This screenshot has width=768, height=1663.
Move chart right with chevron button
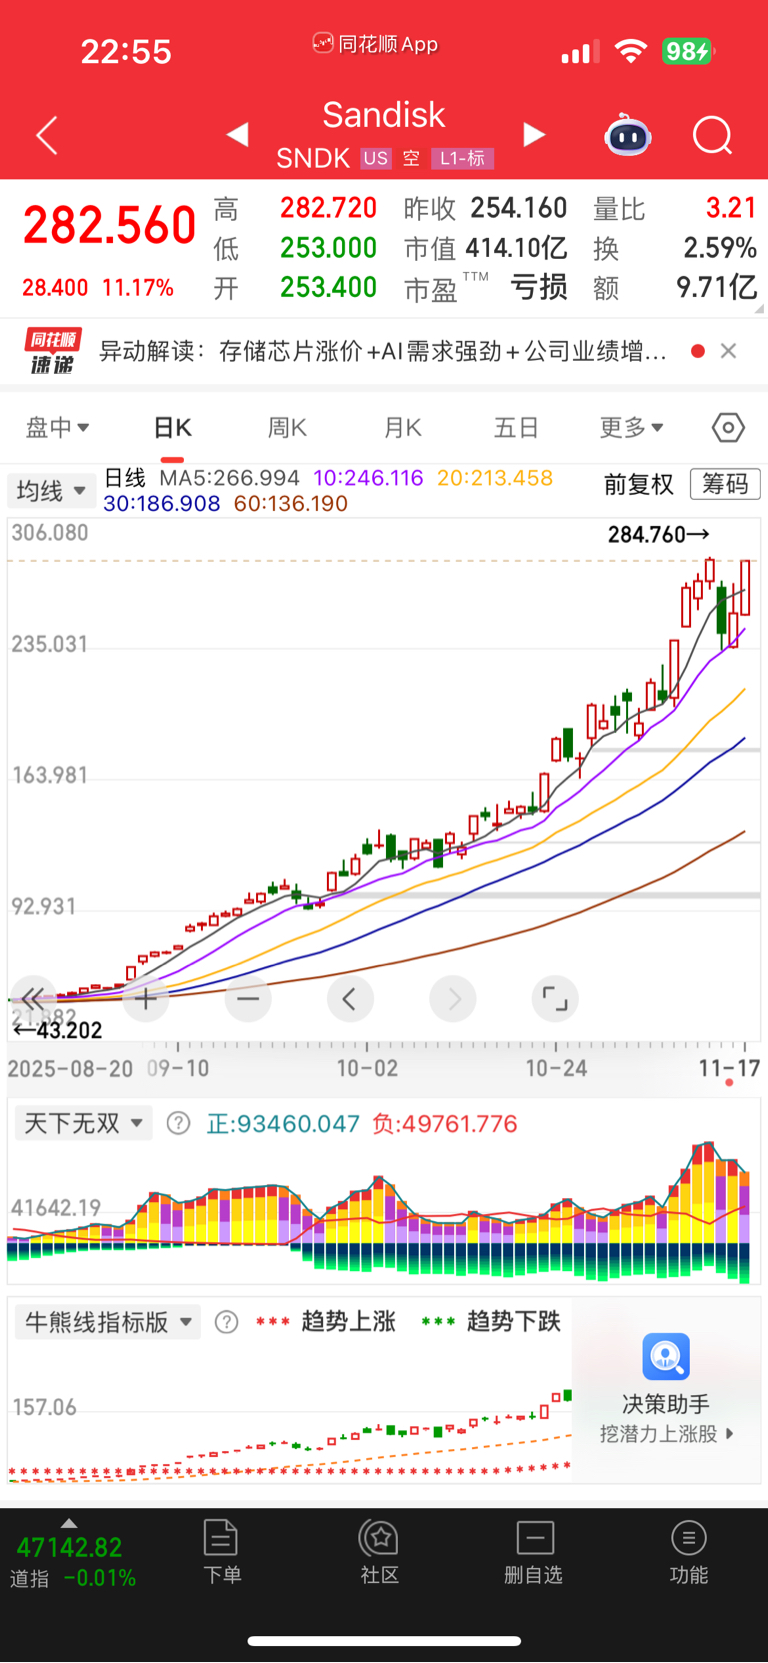pyautogui.click(x=453, y=998)
